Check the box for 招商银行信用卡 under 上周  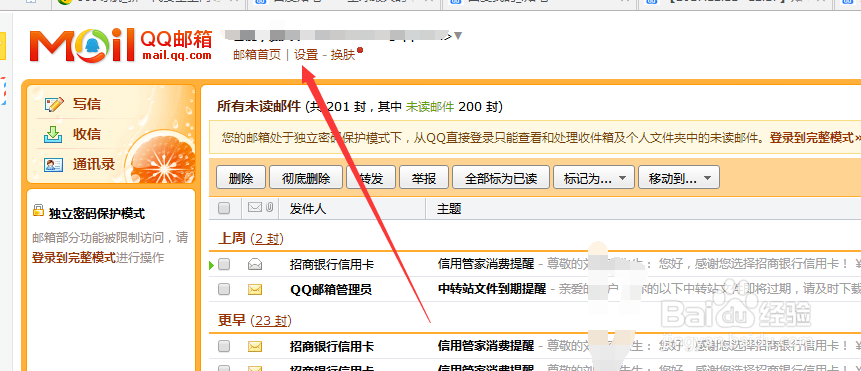pos(223,265)
